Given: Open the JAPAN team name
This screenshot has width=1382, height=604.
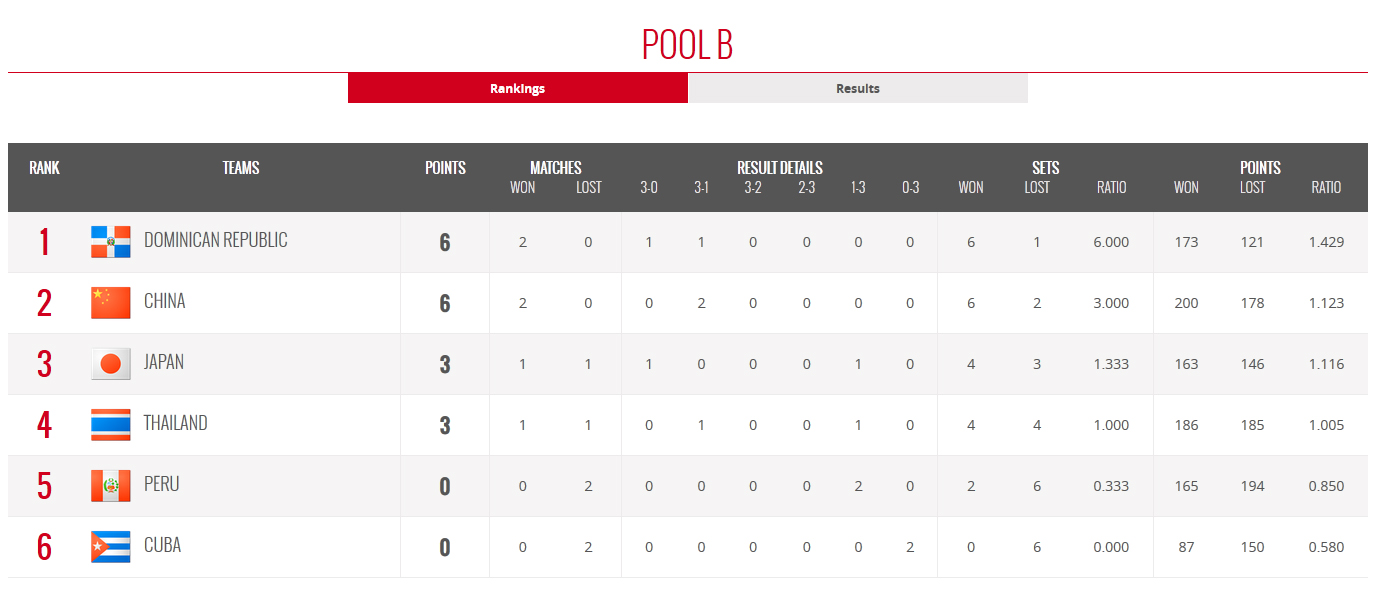Looking at the screenshot, I should click(164, 362).
